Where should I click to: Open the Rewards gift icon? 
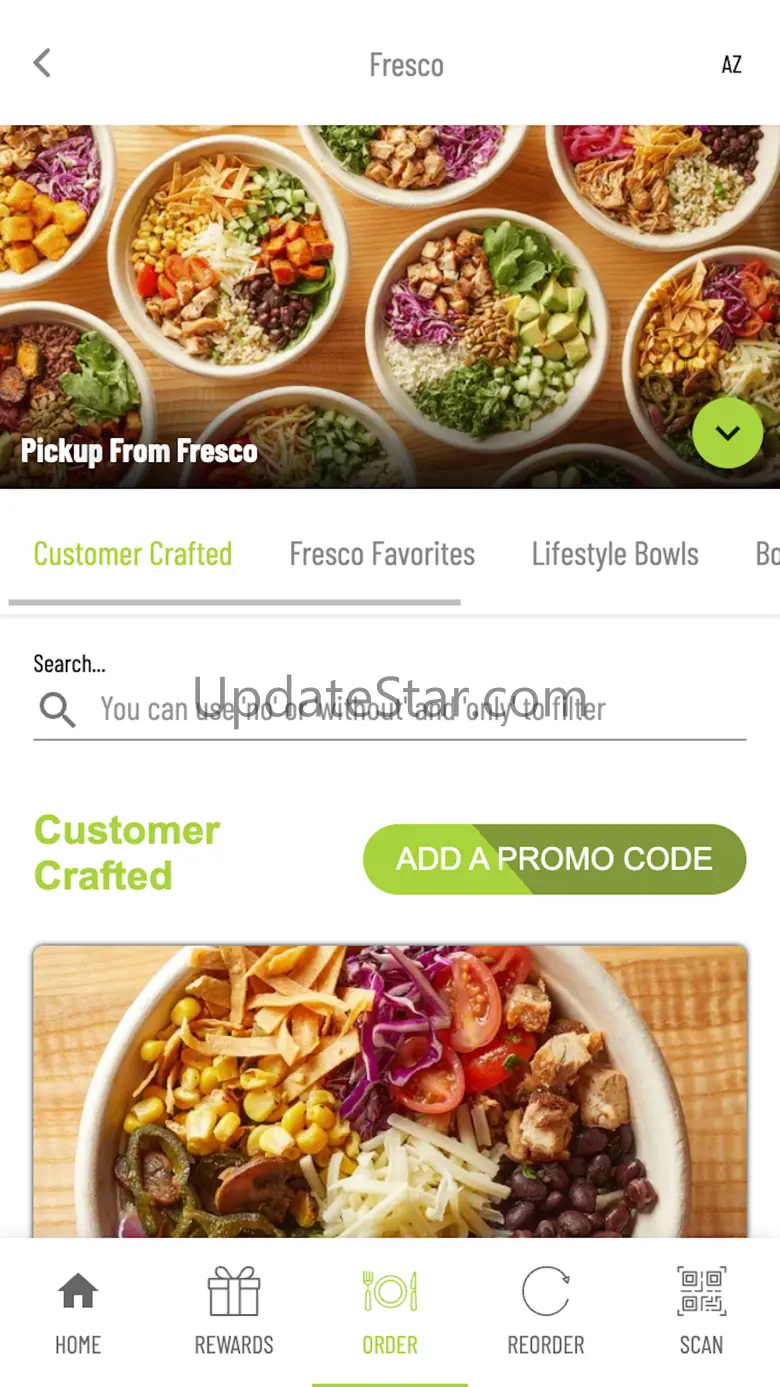234,1291
